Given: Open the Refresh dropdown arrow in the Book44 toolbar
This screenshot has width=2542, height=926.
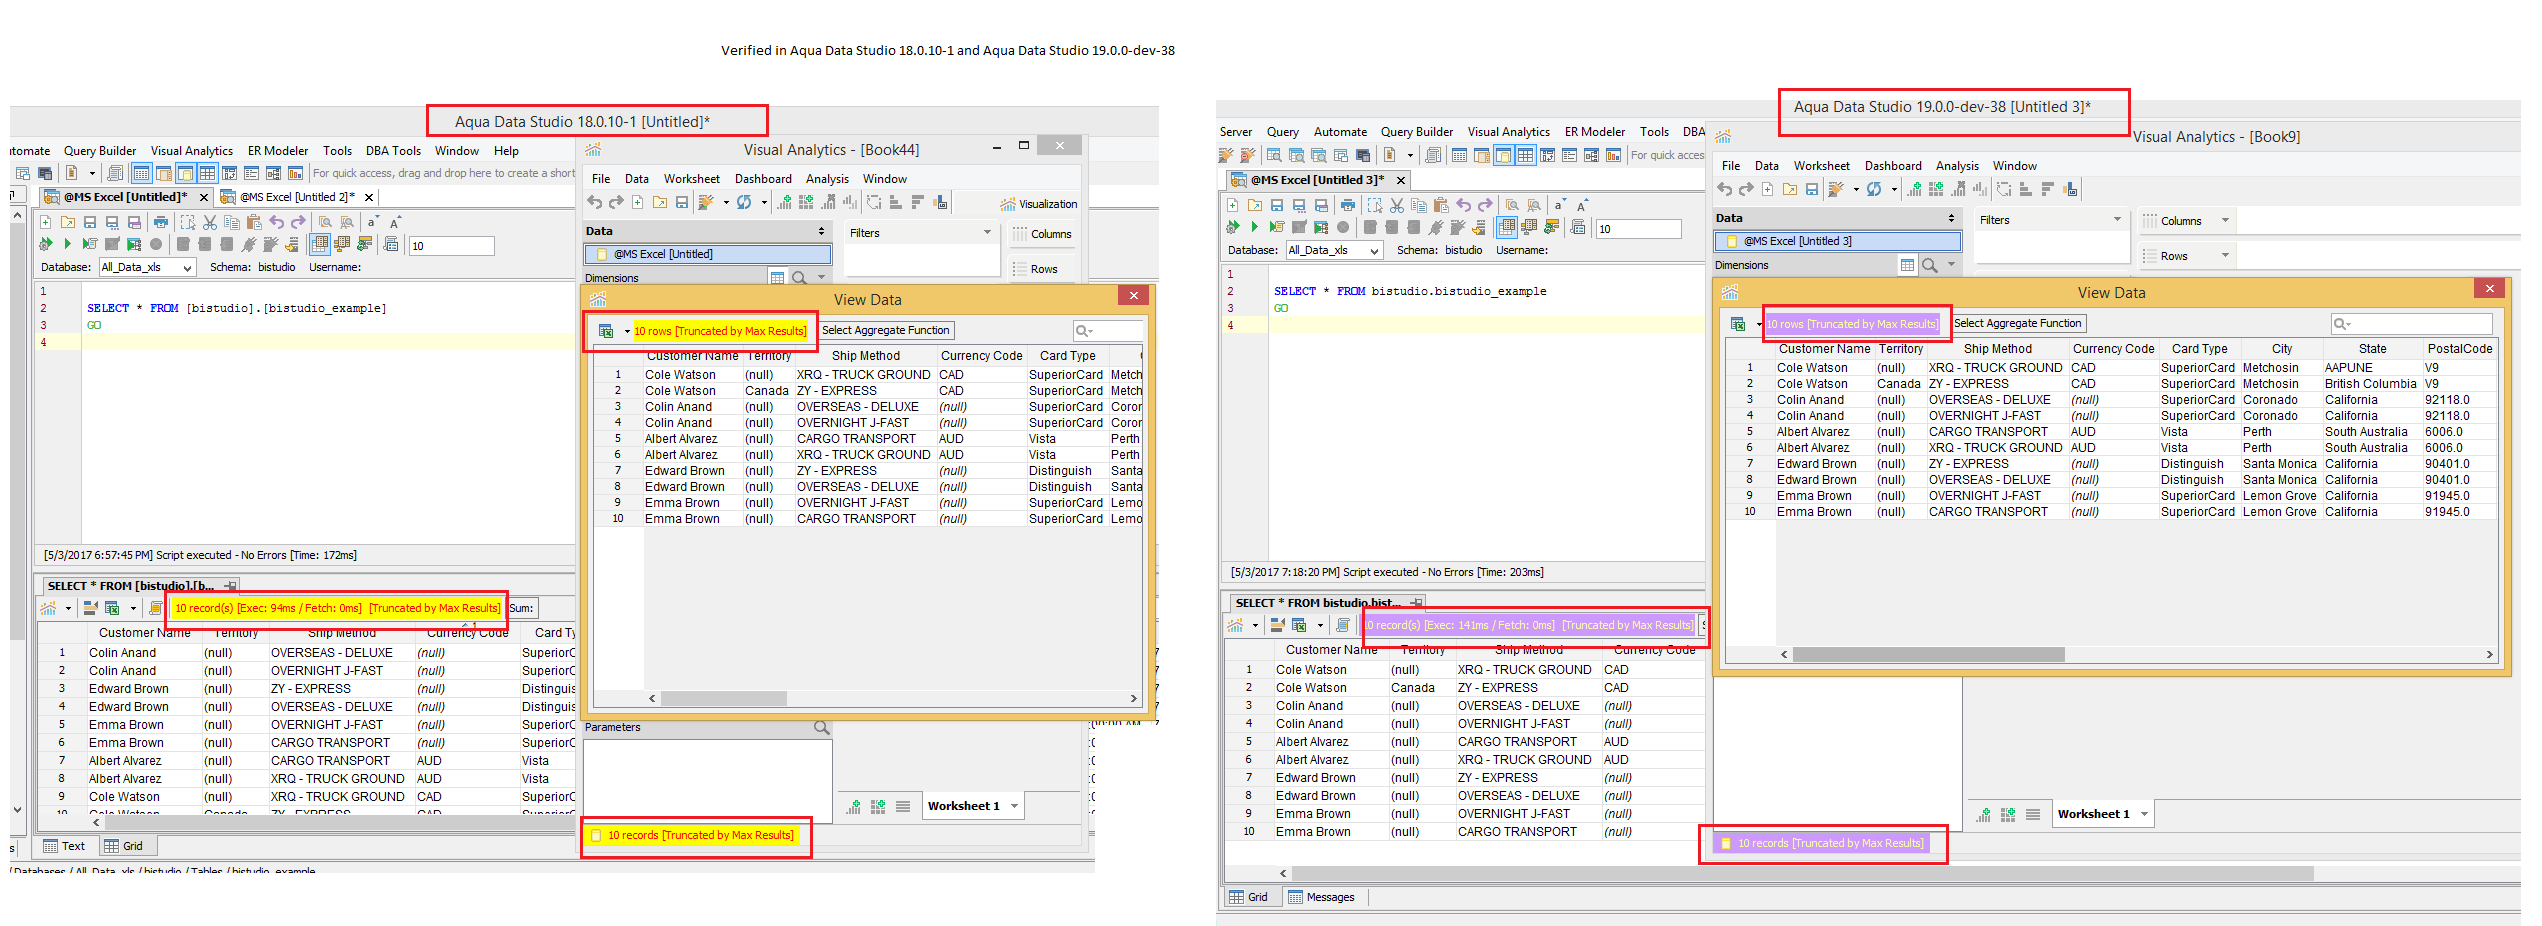Looking at the screenshot, I should [x=764, y=203].
